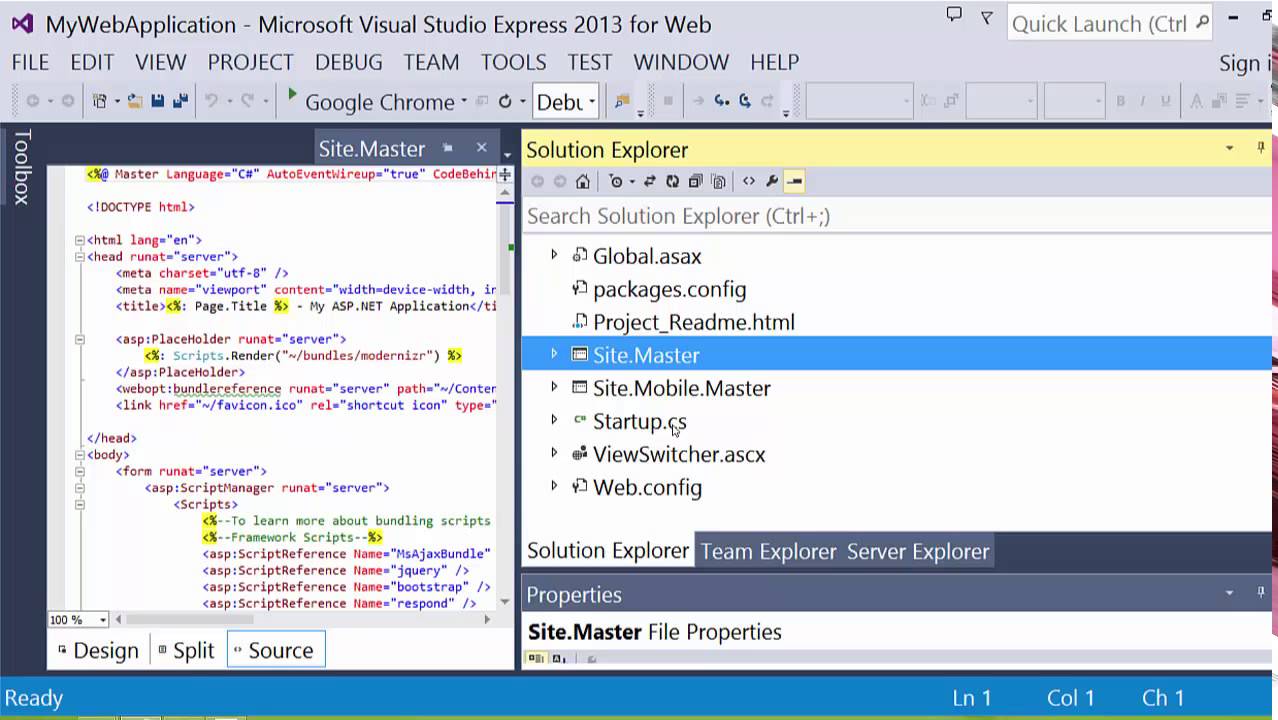Click the Open File folder icon
The width and height of the screenshot is (1278, 720).
point(133,101)
